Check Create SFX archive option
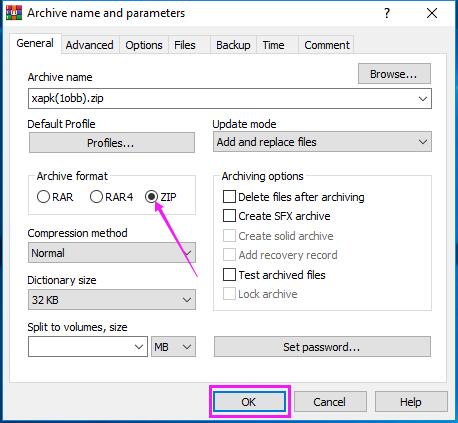The height and width of the screenshot is (423, 458). tap(229, 216)
